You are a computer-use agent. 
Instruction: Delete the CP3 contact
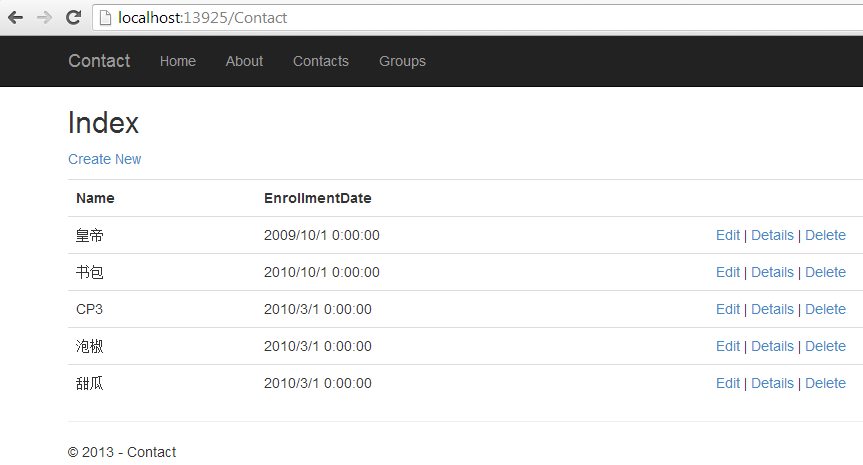tap(825, 309)
